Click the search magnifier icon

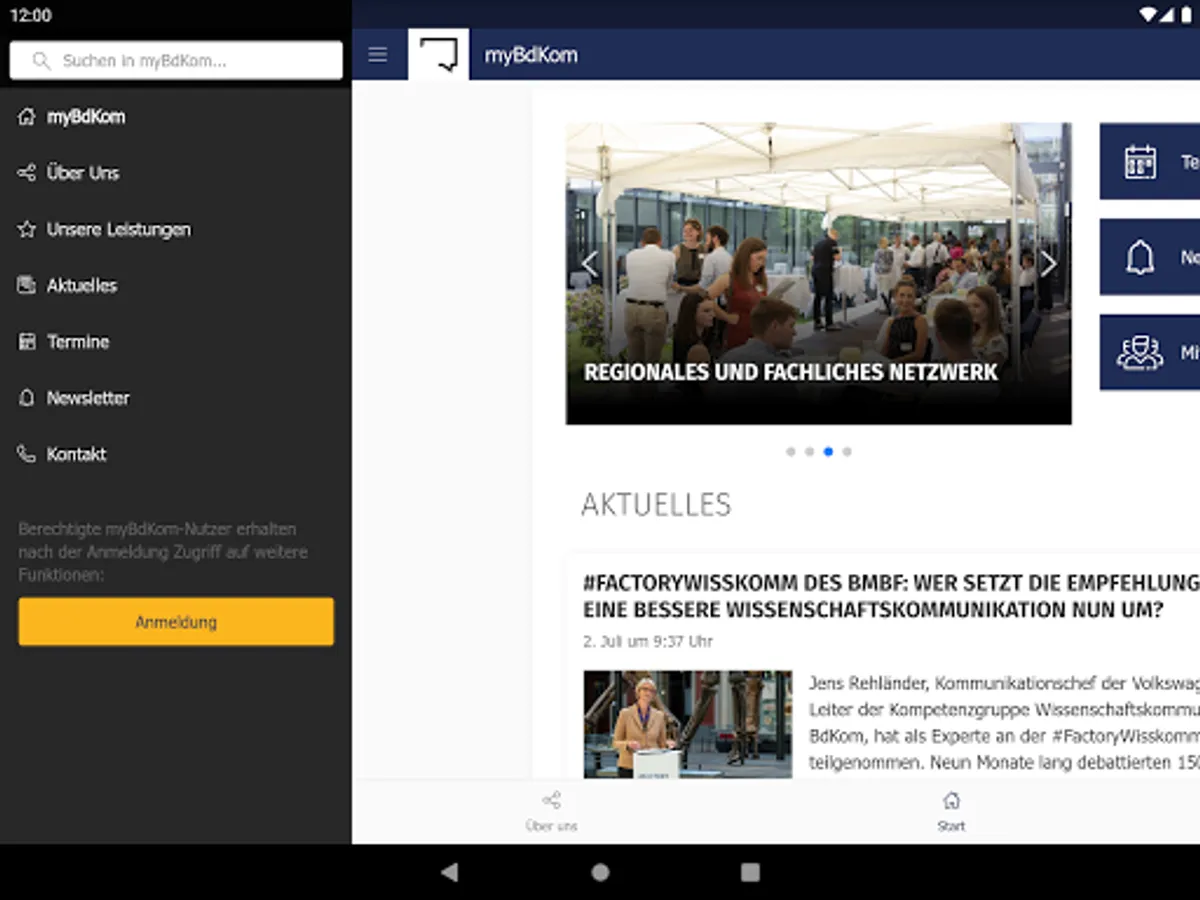pos(41,61)
